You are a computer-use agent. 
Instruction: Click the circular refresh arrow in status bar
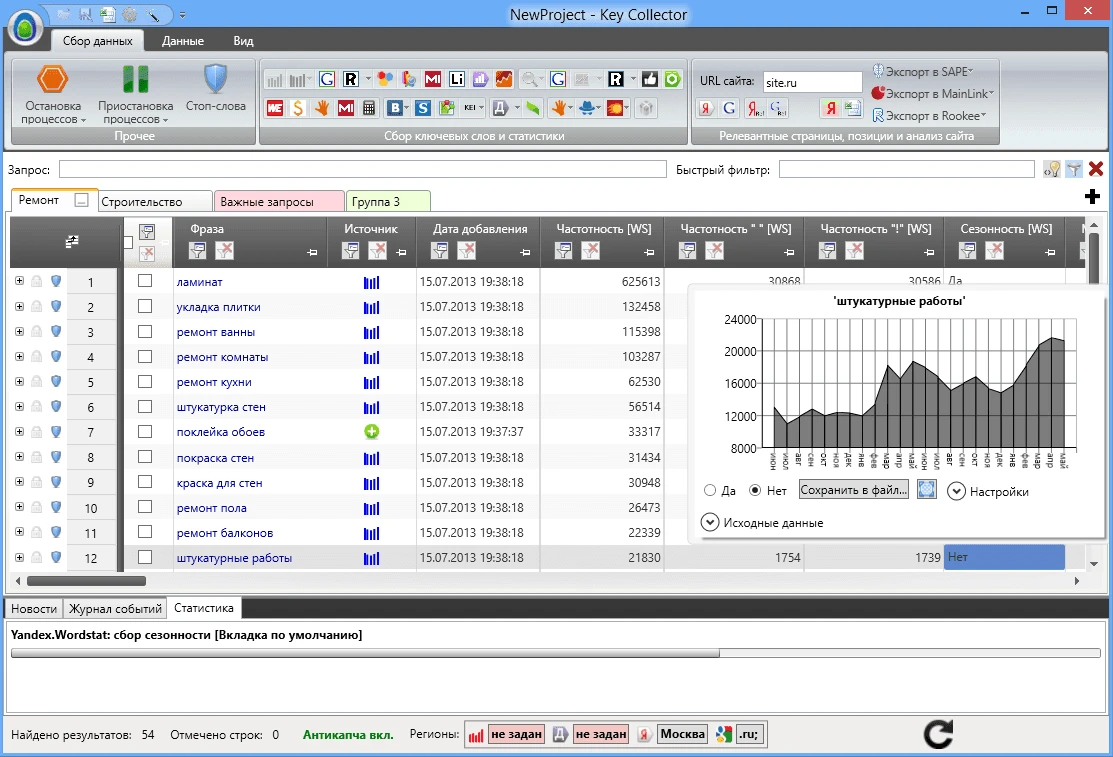tap(938, 734)
